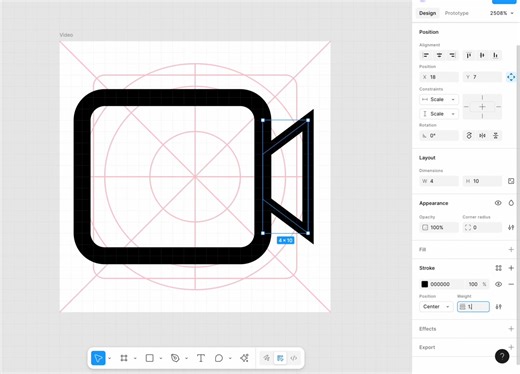
Task: Open resizing options beside dimensions
Action: pos(511,181)
